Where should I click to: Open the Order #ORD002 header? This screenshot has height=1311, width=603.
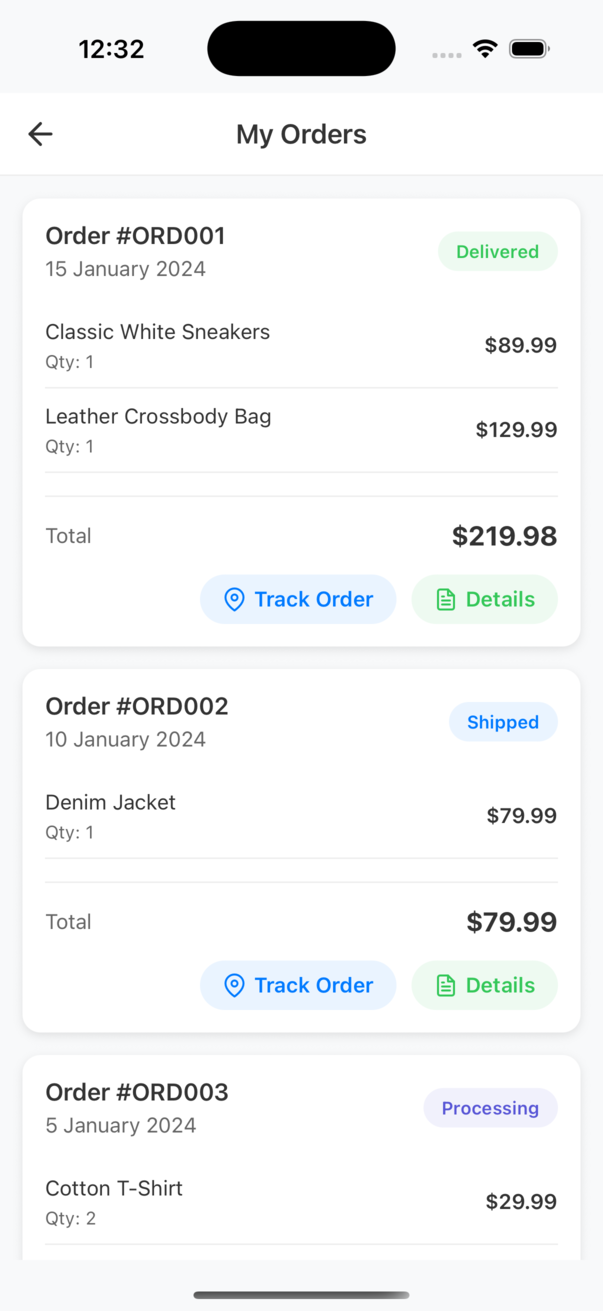point(137,706)
